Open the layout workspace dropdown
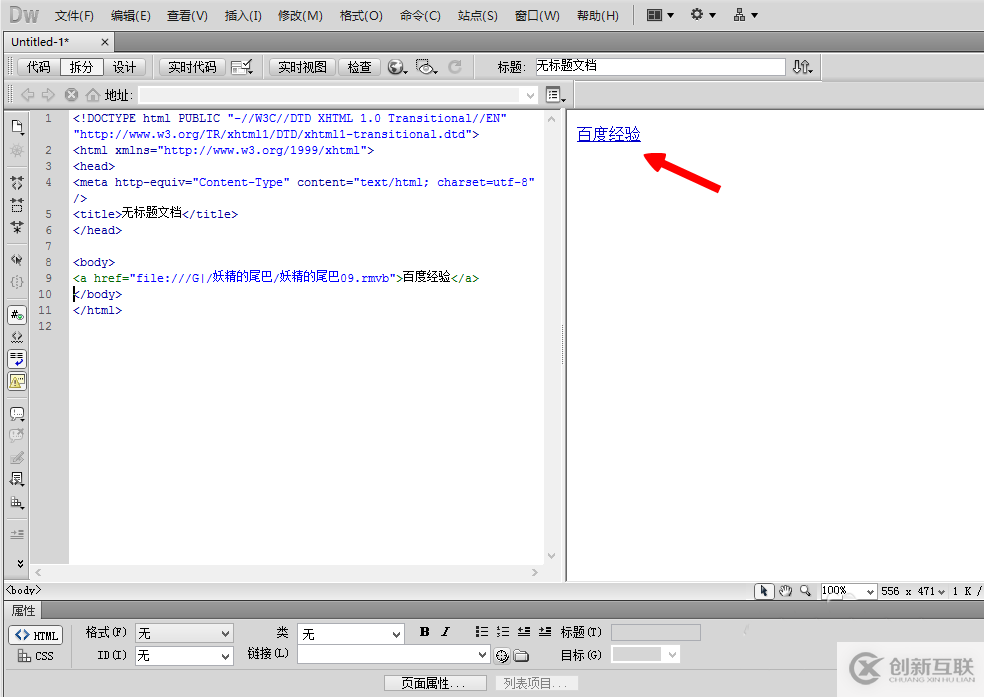 coord(660,15)
